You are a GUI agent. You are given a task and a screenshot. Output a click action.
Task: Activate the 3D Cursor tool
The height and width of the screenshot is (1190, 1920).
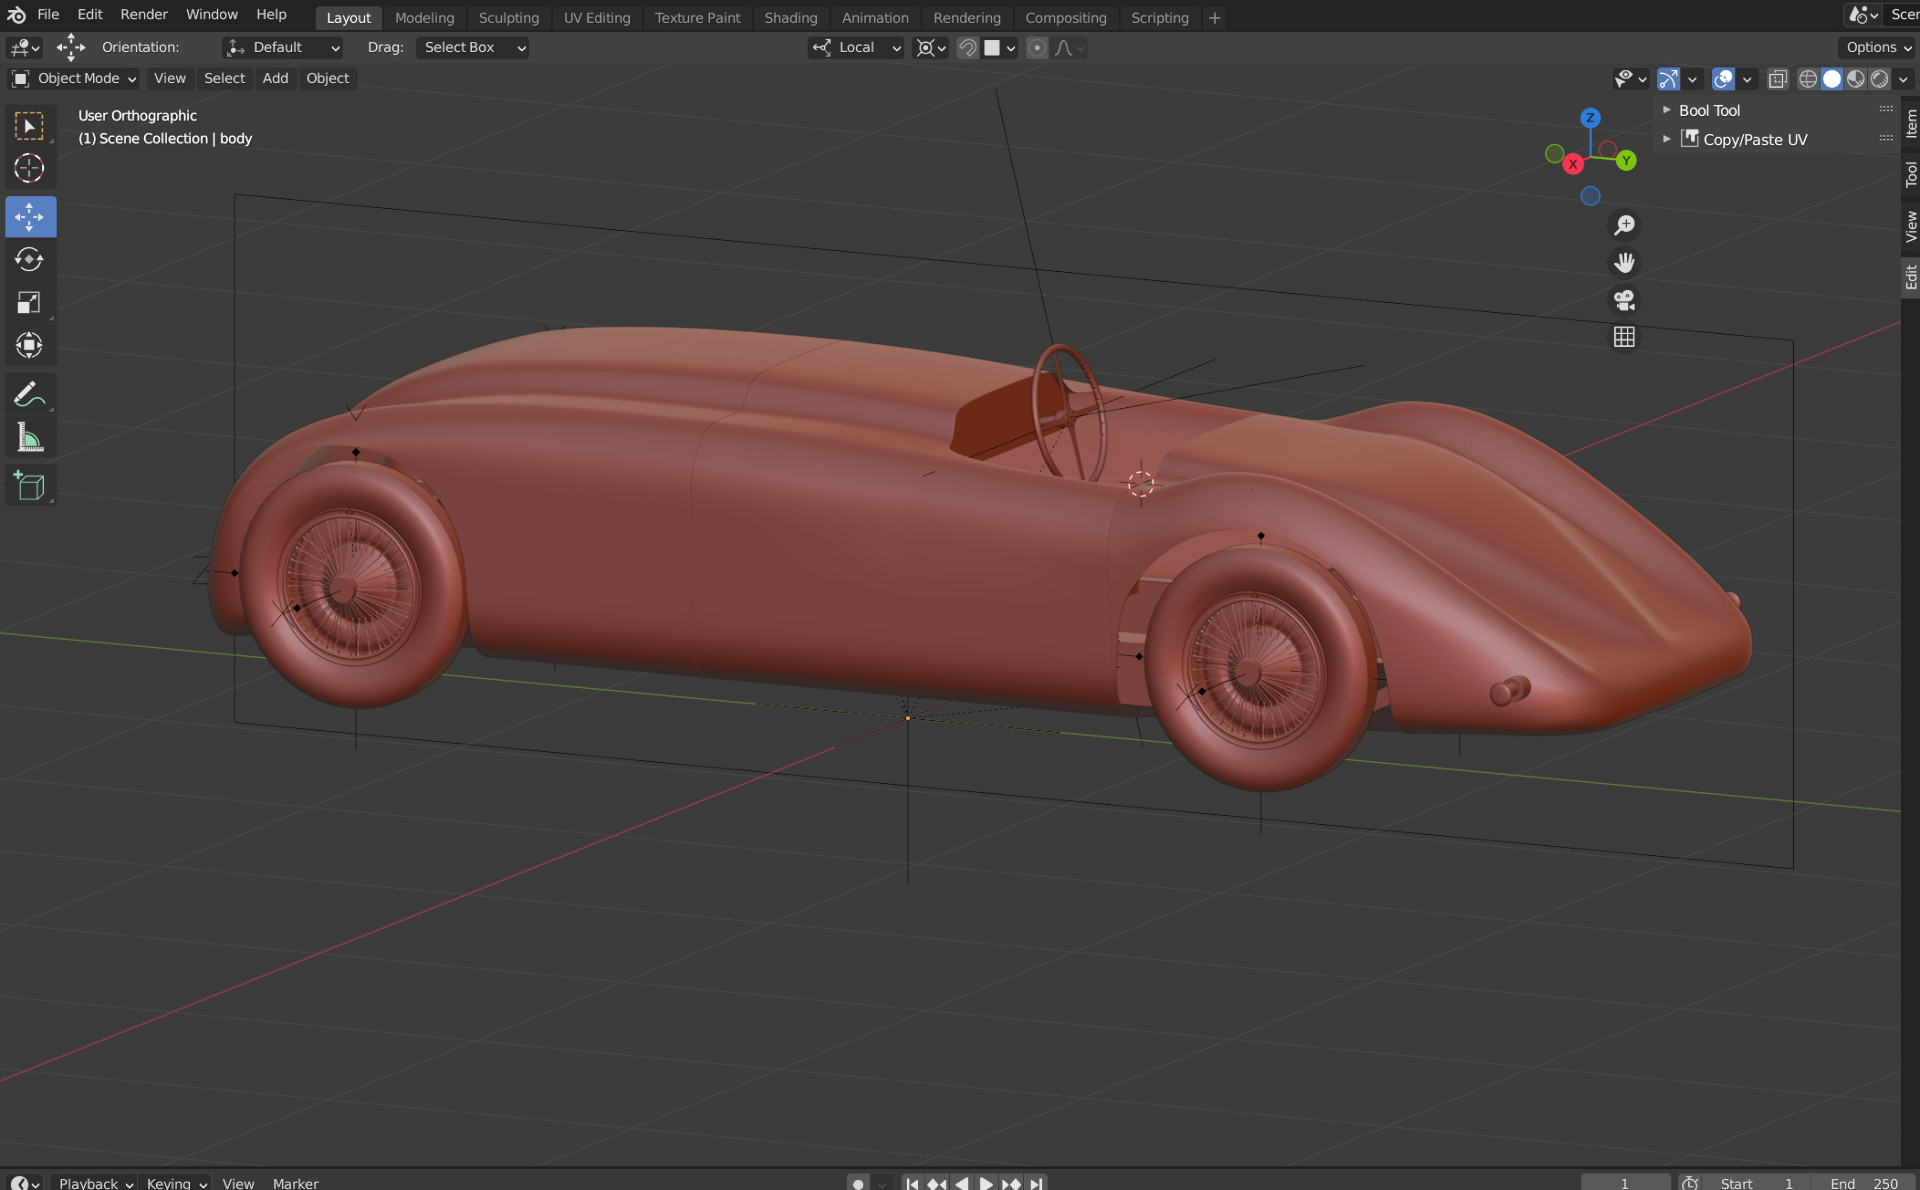point(29,168)
